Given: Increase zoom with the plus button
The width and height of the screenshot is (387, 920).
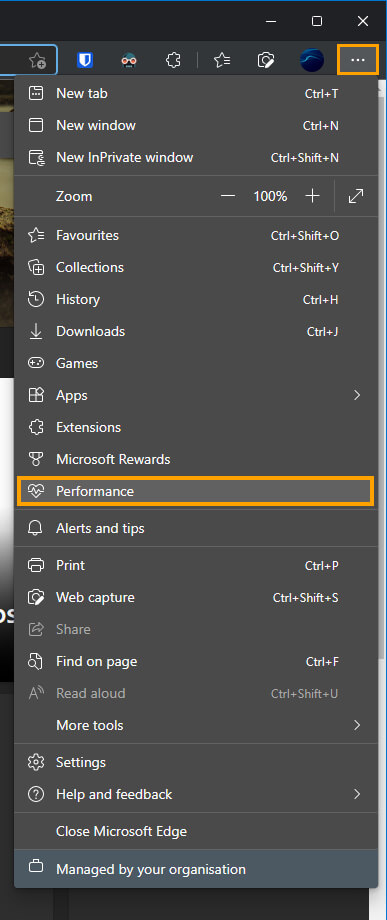Looking at the screenshot, I should tap(313, 196).
